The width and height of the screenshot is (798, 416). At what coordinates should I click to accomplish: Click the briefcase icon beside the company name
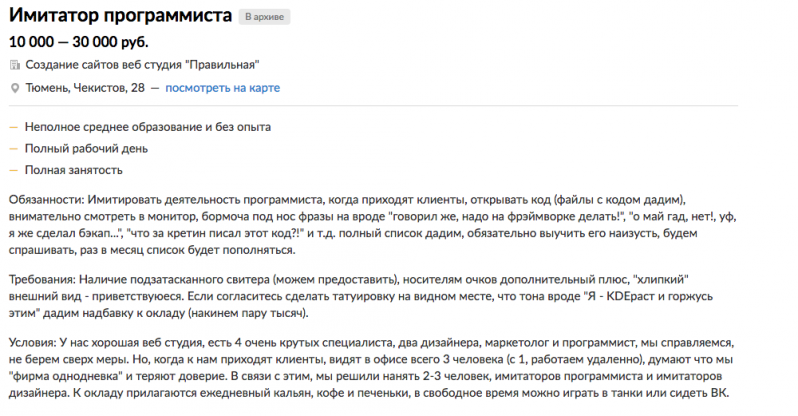[x=14, y=65]
